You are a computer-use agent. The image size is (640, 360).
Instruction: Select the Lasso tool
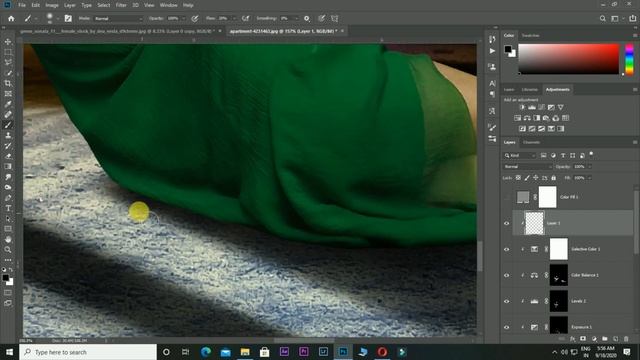coord(8,62)
